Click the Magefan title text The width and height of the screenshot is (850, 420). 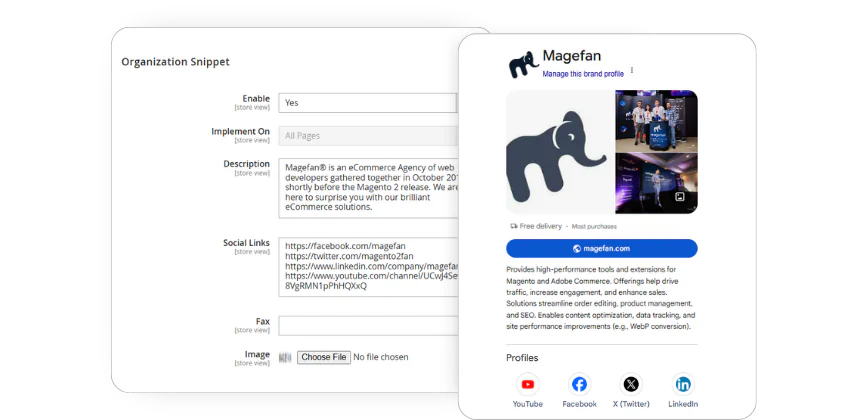(x=572, y=56)
